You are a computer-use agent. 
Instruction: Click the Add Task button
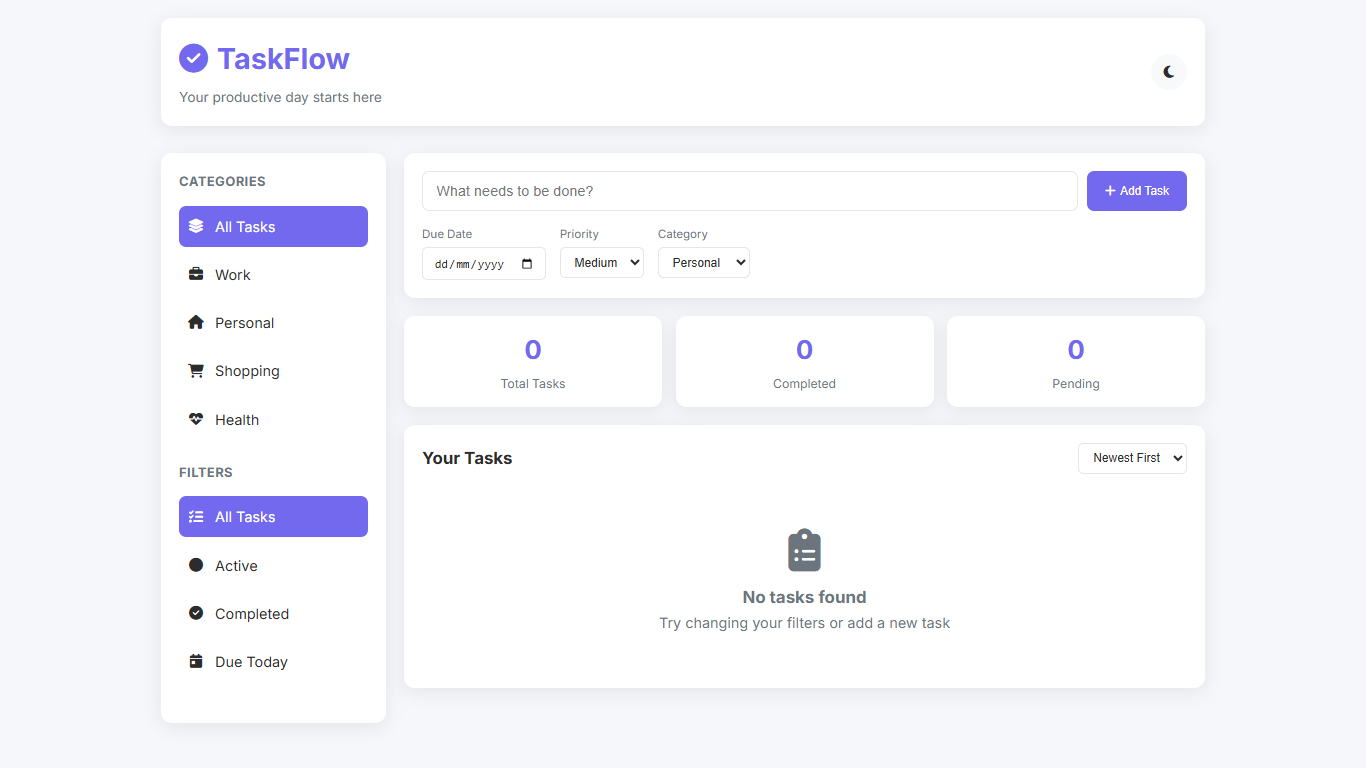[x=1137, y=191]
